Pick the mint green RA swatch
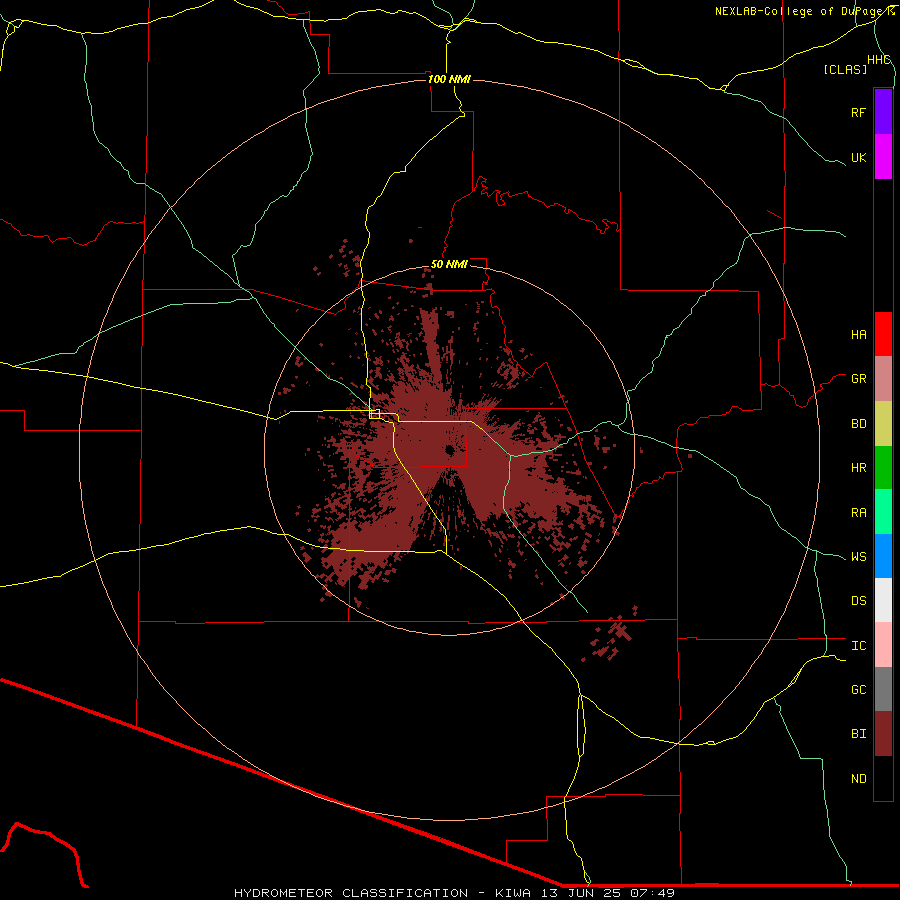This screenshot has width=900, height=900. pos(883,512)
